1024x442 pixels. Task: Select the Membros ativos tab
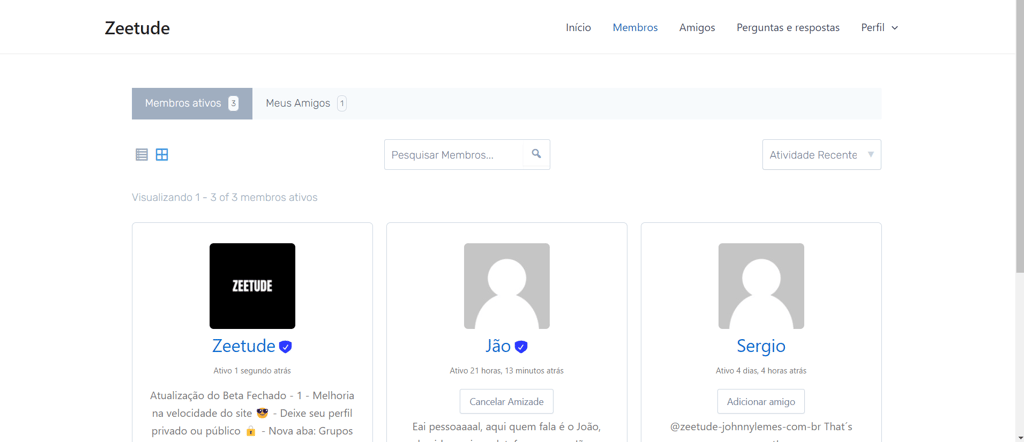[192, 104]
